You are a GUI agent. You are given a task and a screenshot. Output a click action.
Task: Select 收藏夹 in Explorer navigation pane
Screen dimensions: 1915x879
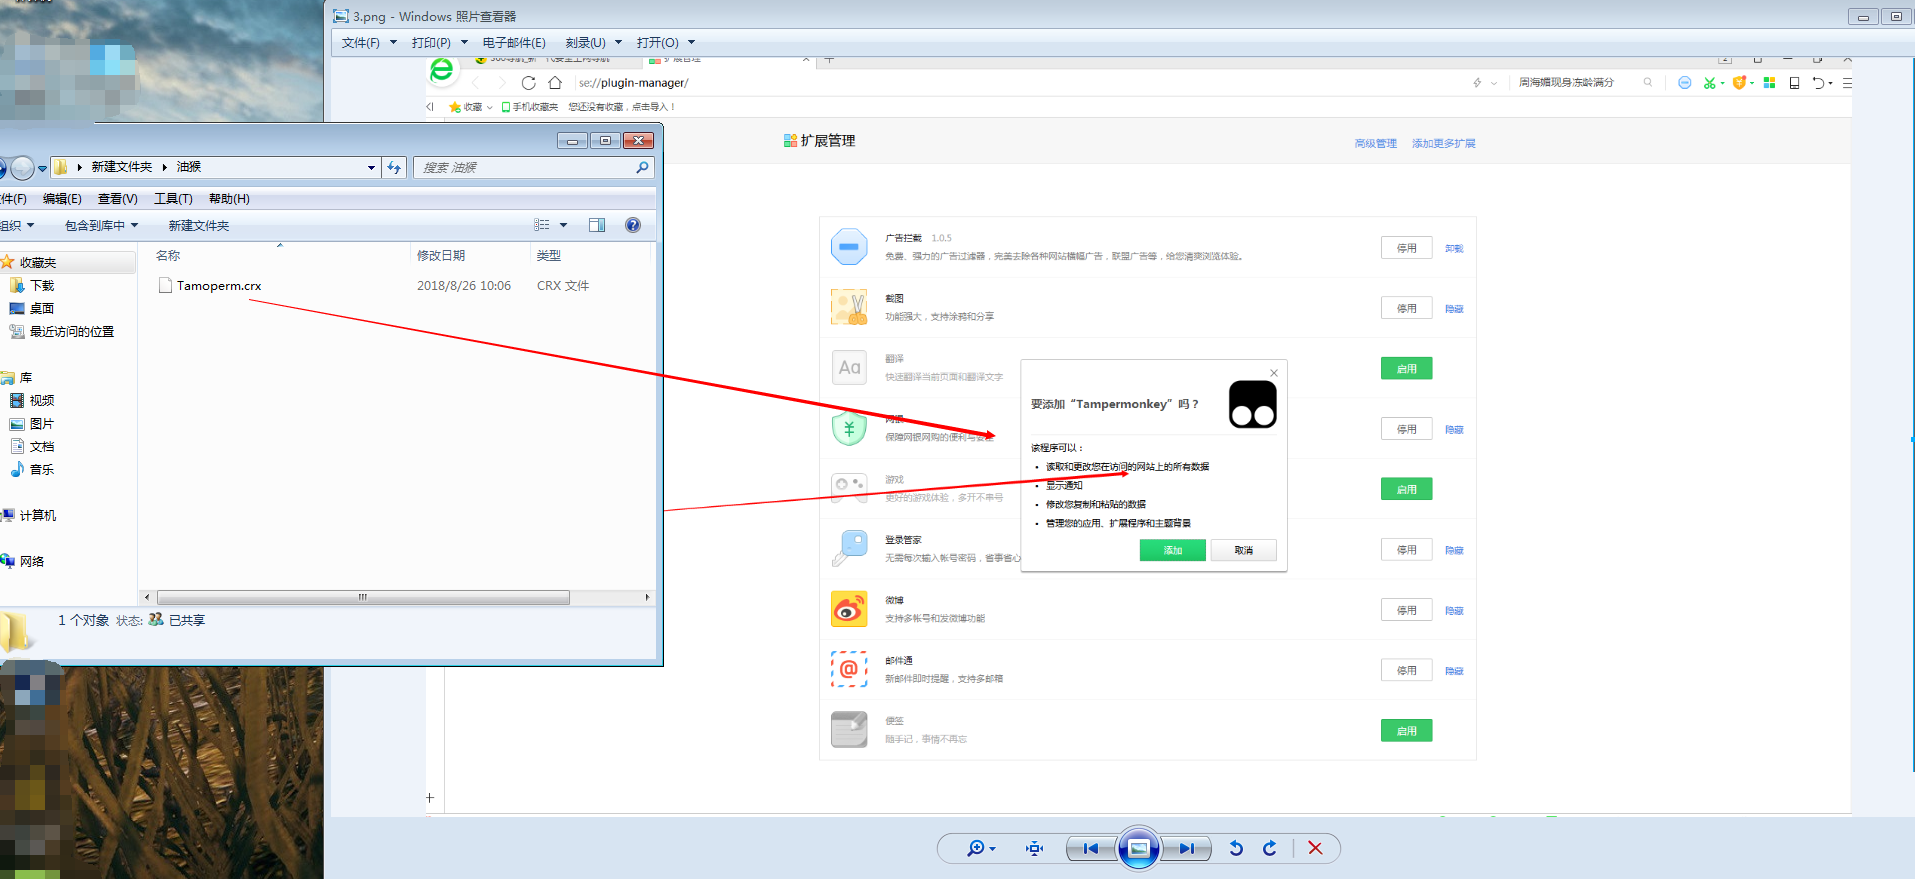38,263
